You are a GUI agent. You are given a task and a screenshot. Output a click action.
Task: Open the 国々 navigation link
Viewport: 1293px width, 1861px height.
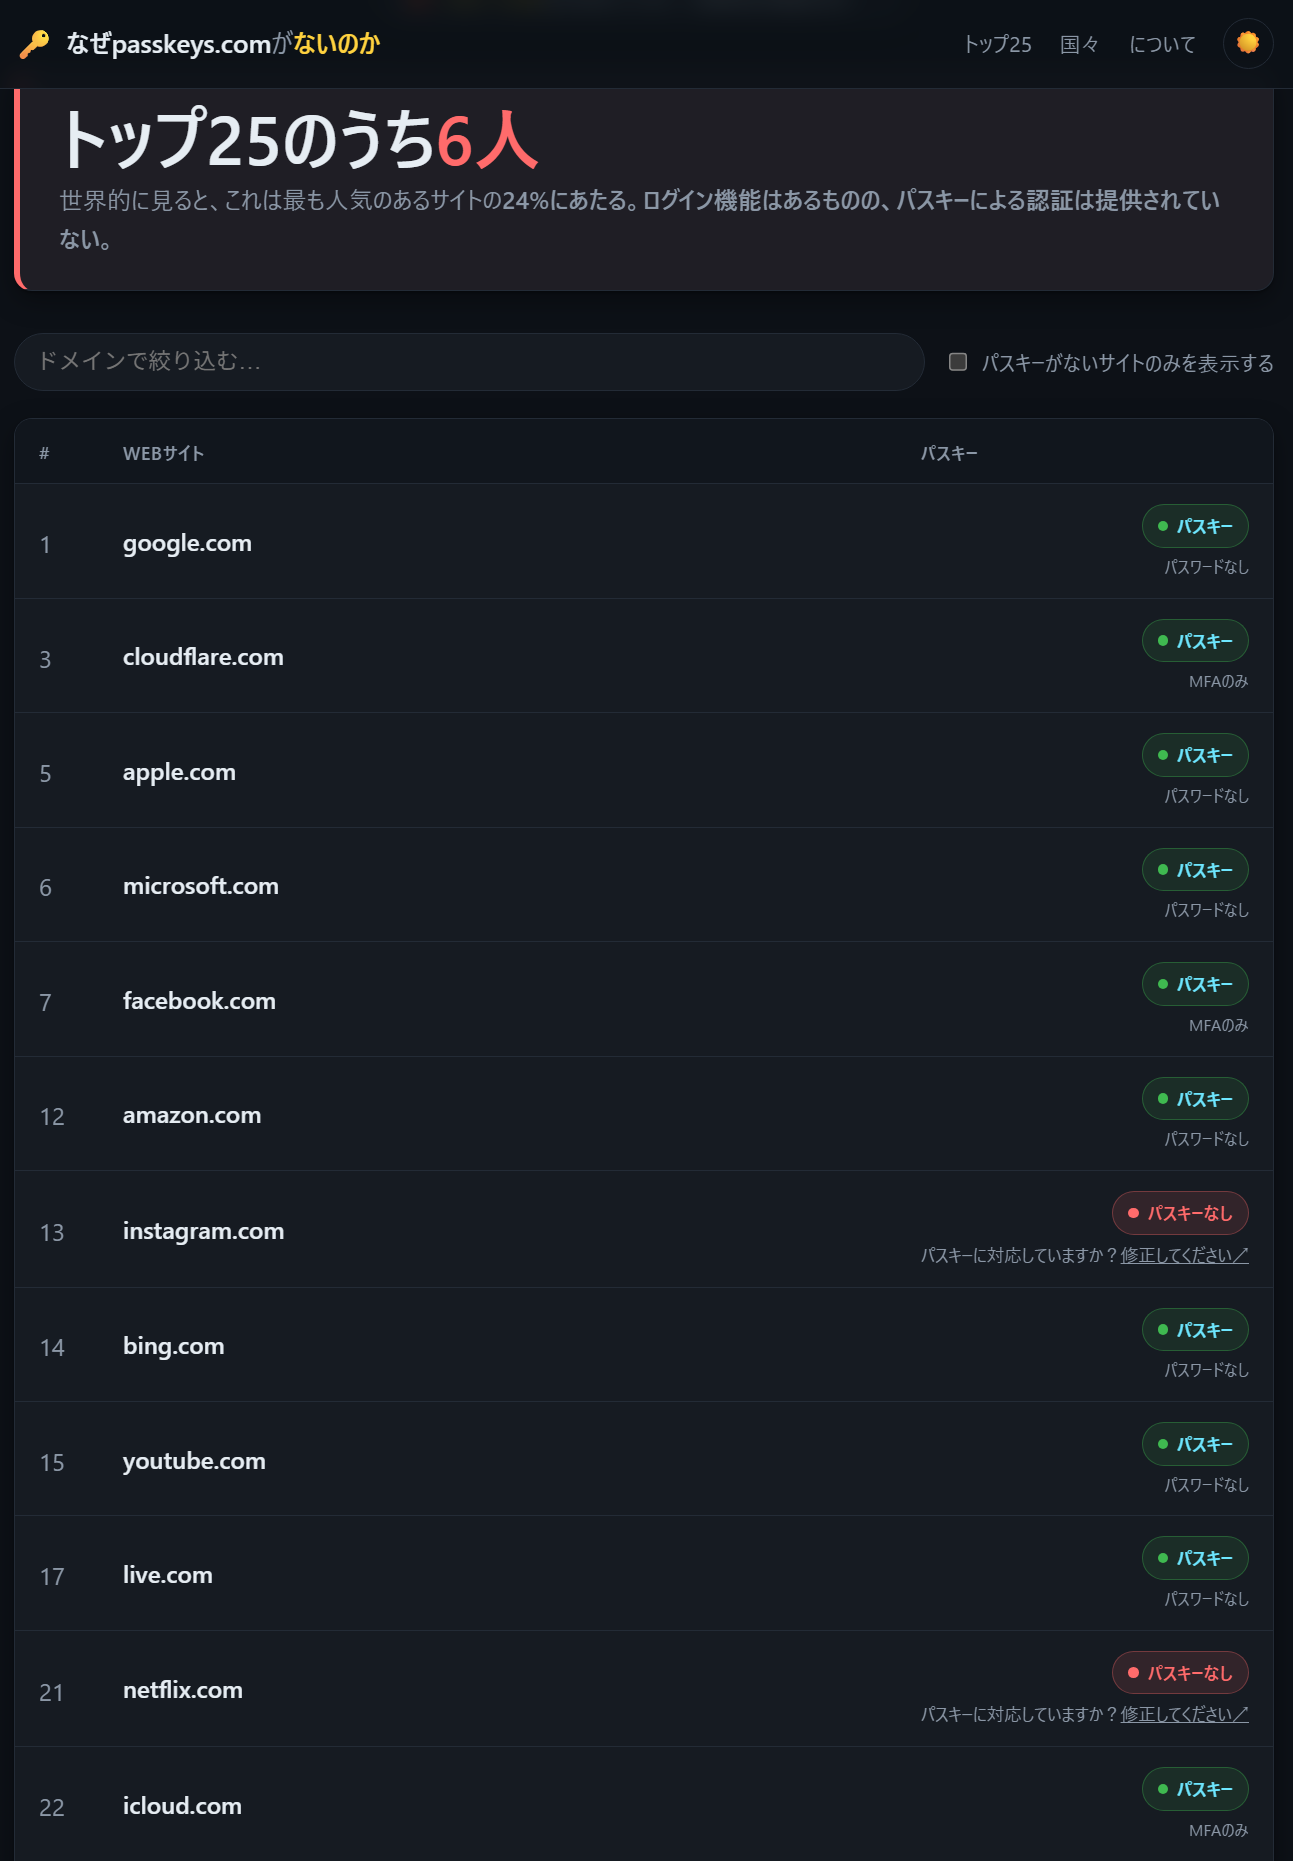click(x=1080, y=44)
